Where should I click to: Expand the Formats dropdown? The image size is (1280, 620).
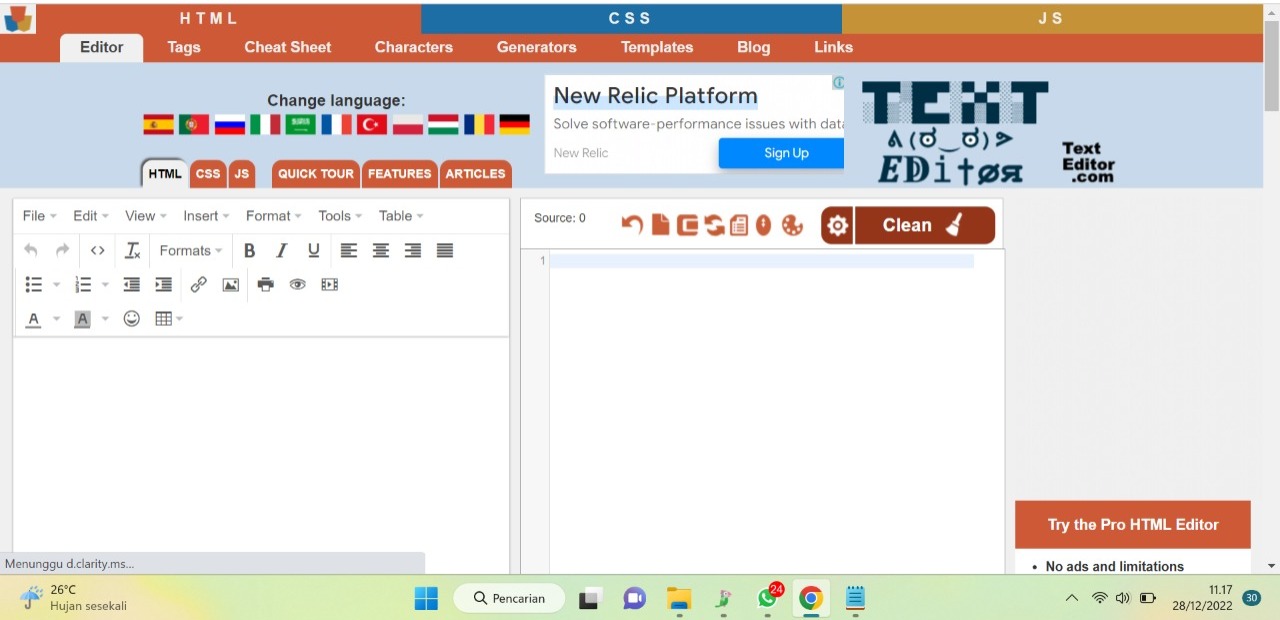(x=191, y=251)
